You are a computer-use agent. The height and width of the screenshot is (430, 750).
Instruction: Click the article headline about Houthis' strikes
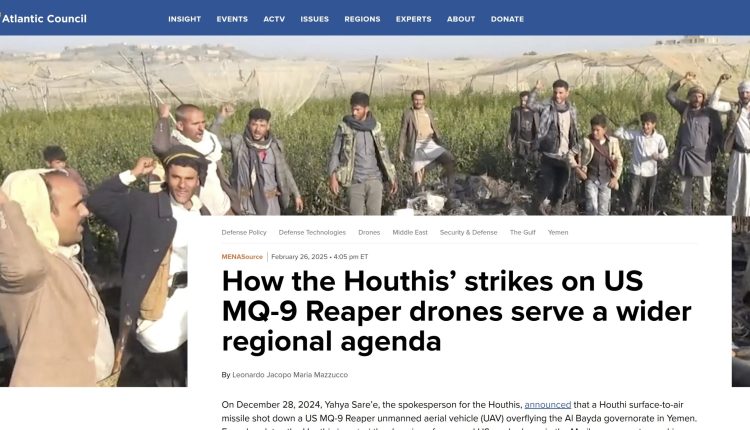pyautogui.click(x=456, y=311)
